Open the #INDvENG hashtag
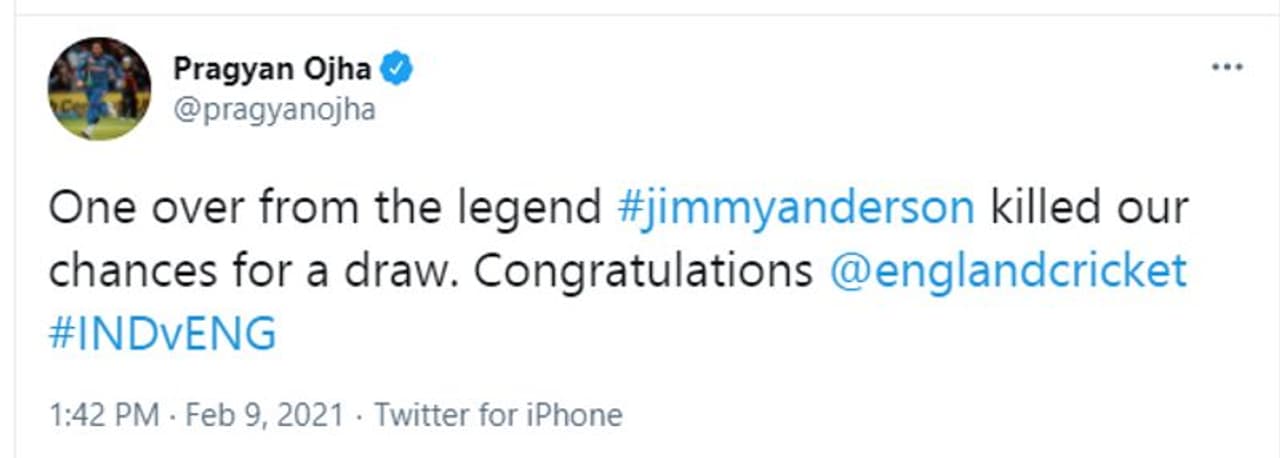Viewport: 1280px width, 458px height. point(162,334)
